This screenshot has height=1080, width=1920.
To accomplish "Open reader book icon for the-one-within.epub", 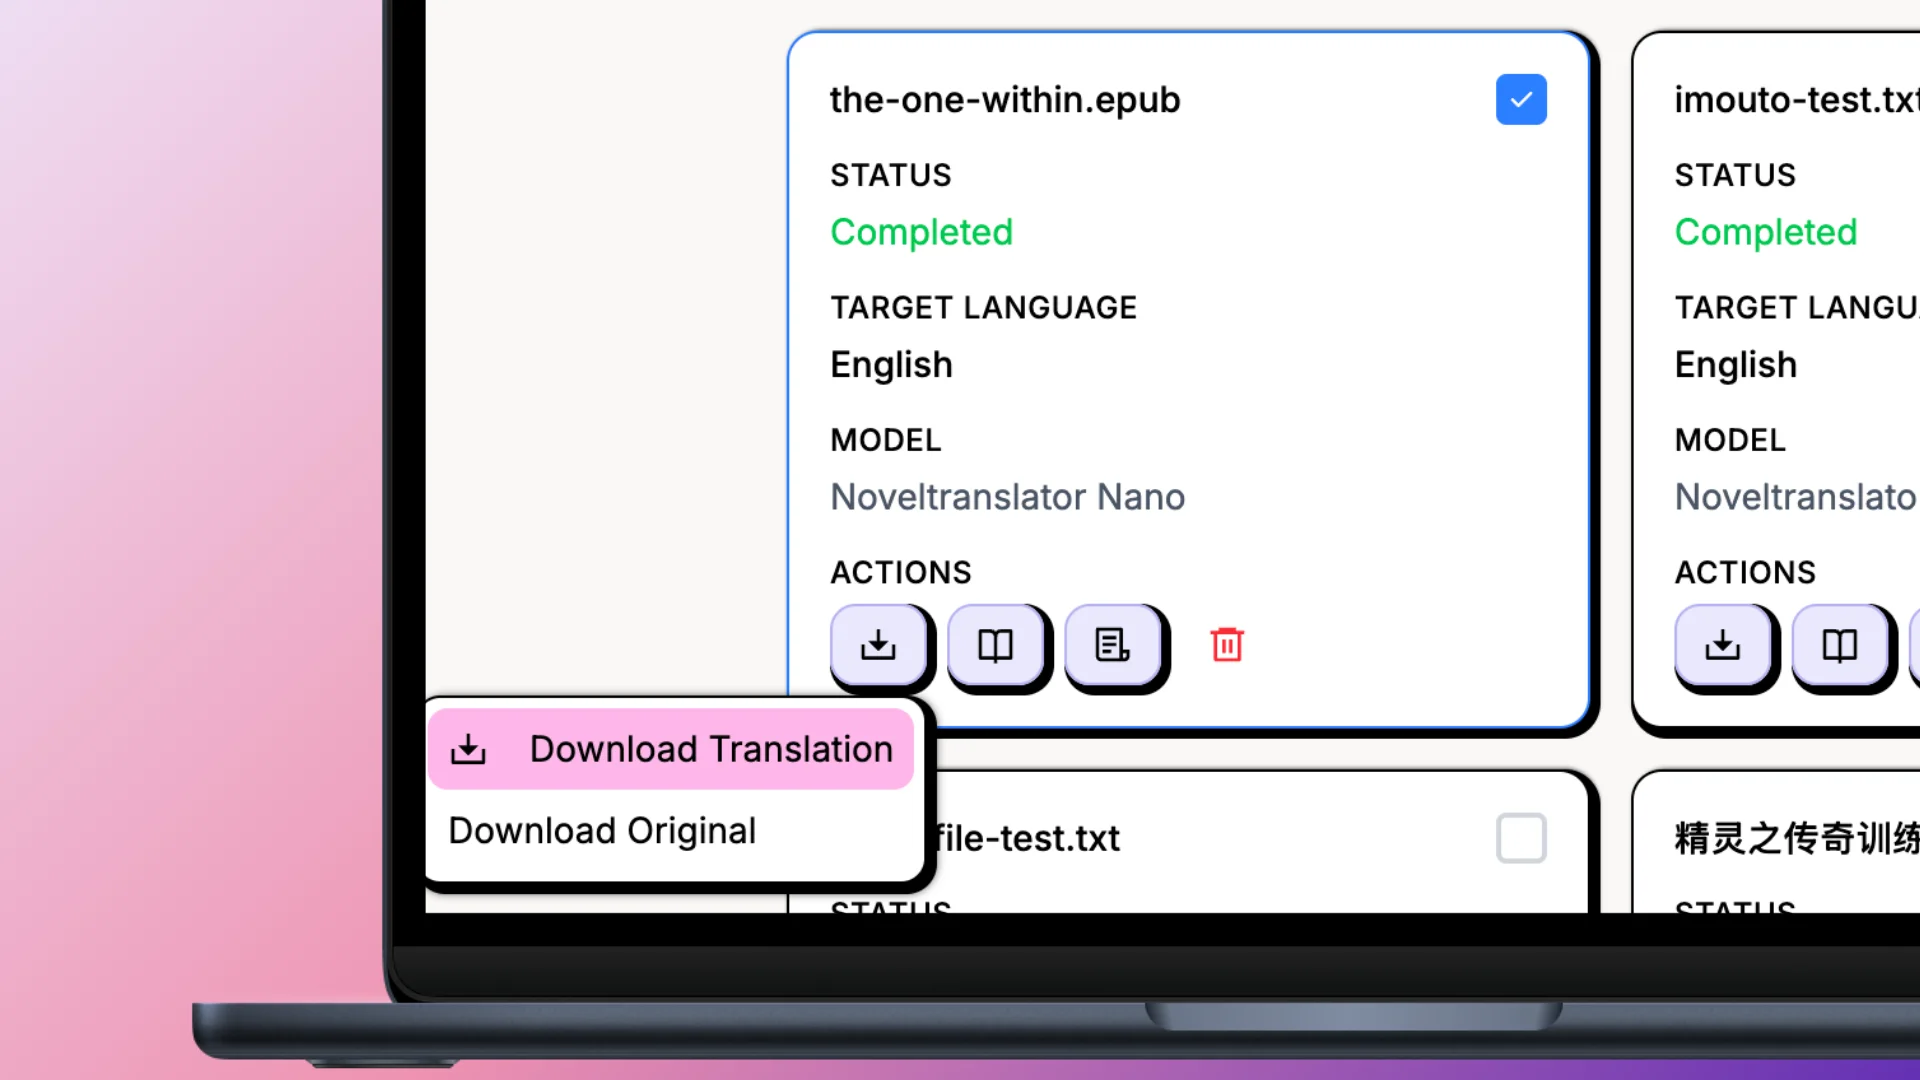I will (995, 645).
